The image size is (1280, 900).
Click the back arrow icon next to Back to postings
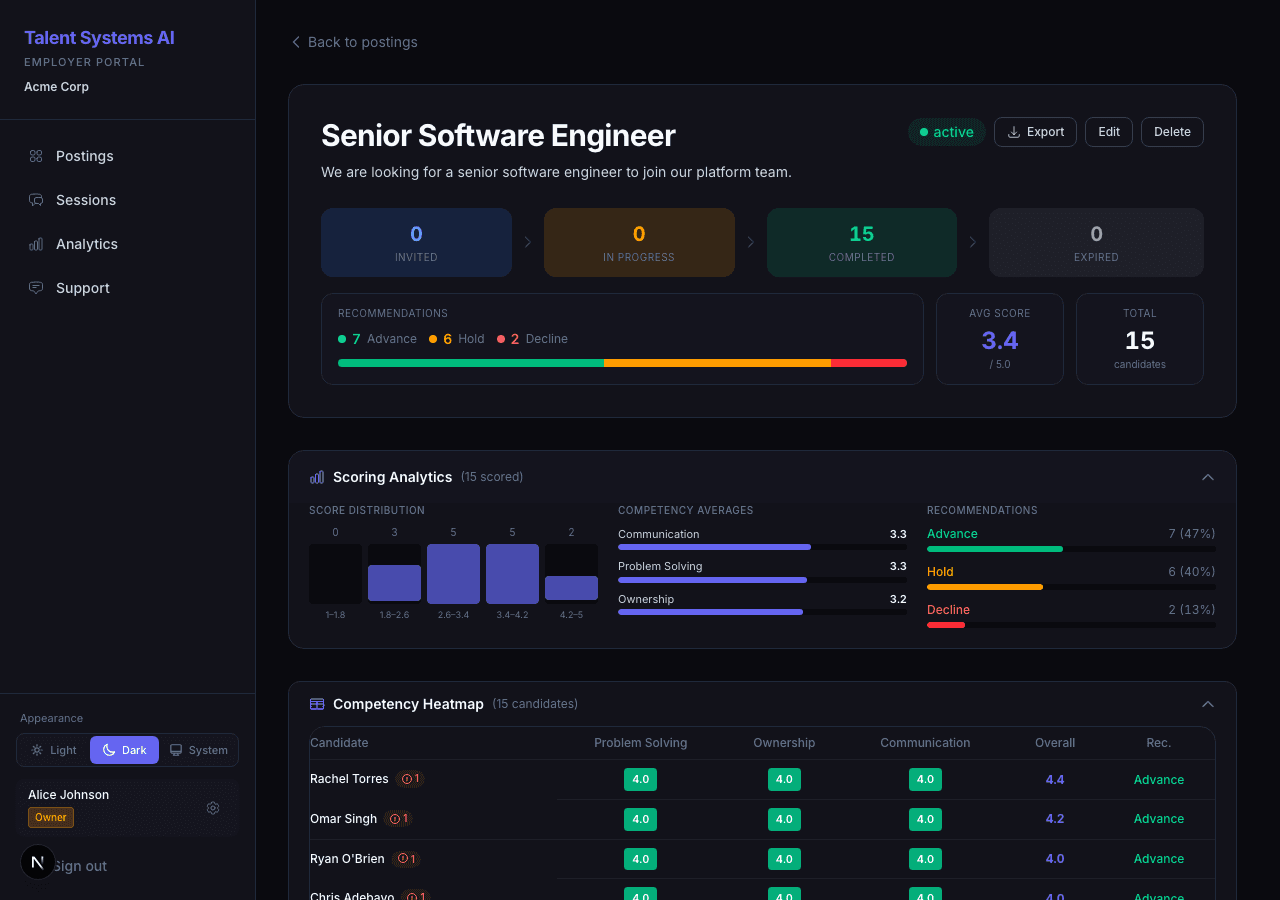(296, 42)
